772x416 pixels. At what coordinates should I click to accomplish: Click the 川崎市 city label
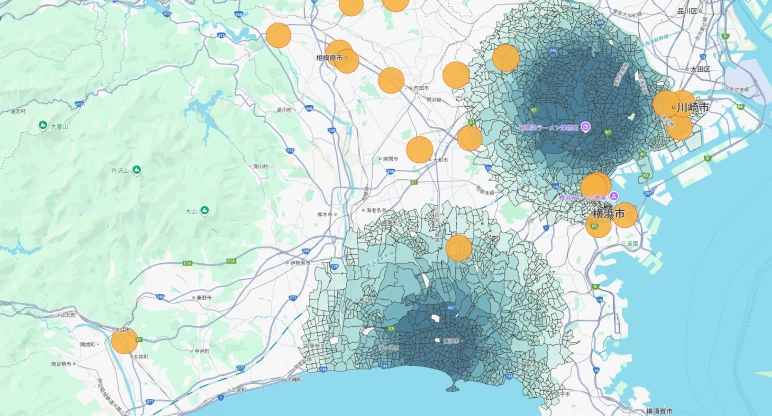click(x=692, y=106)
